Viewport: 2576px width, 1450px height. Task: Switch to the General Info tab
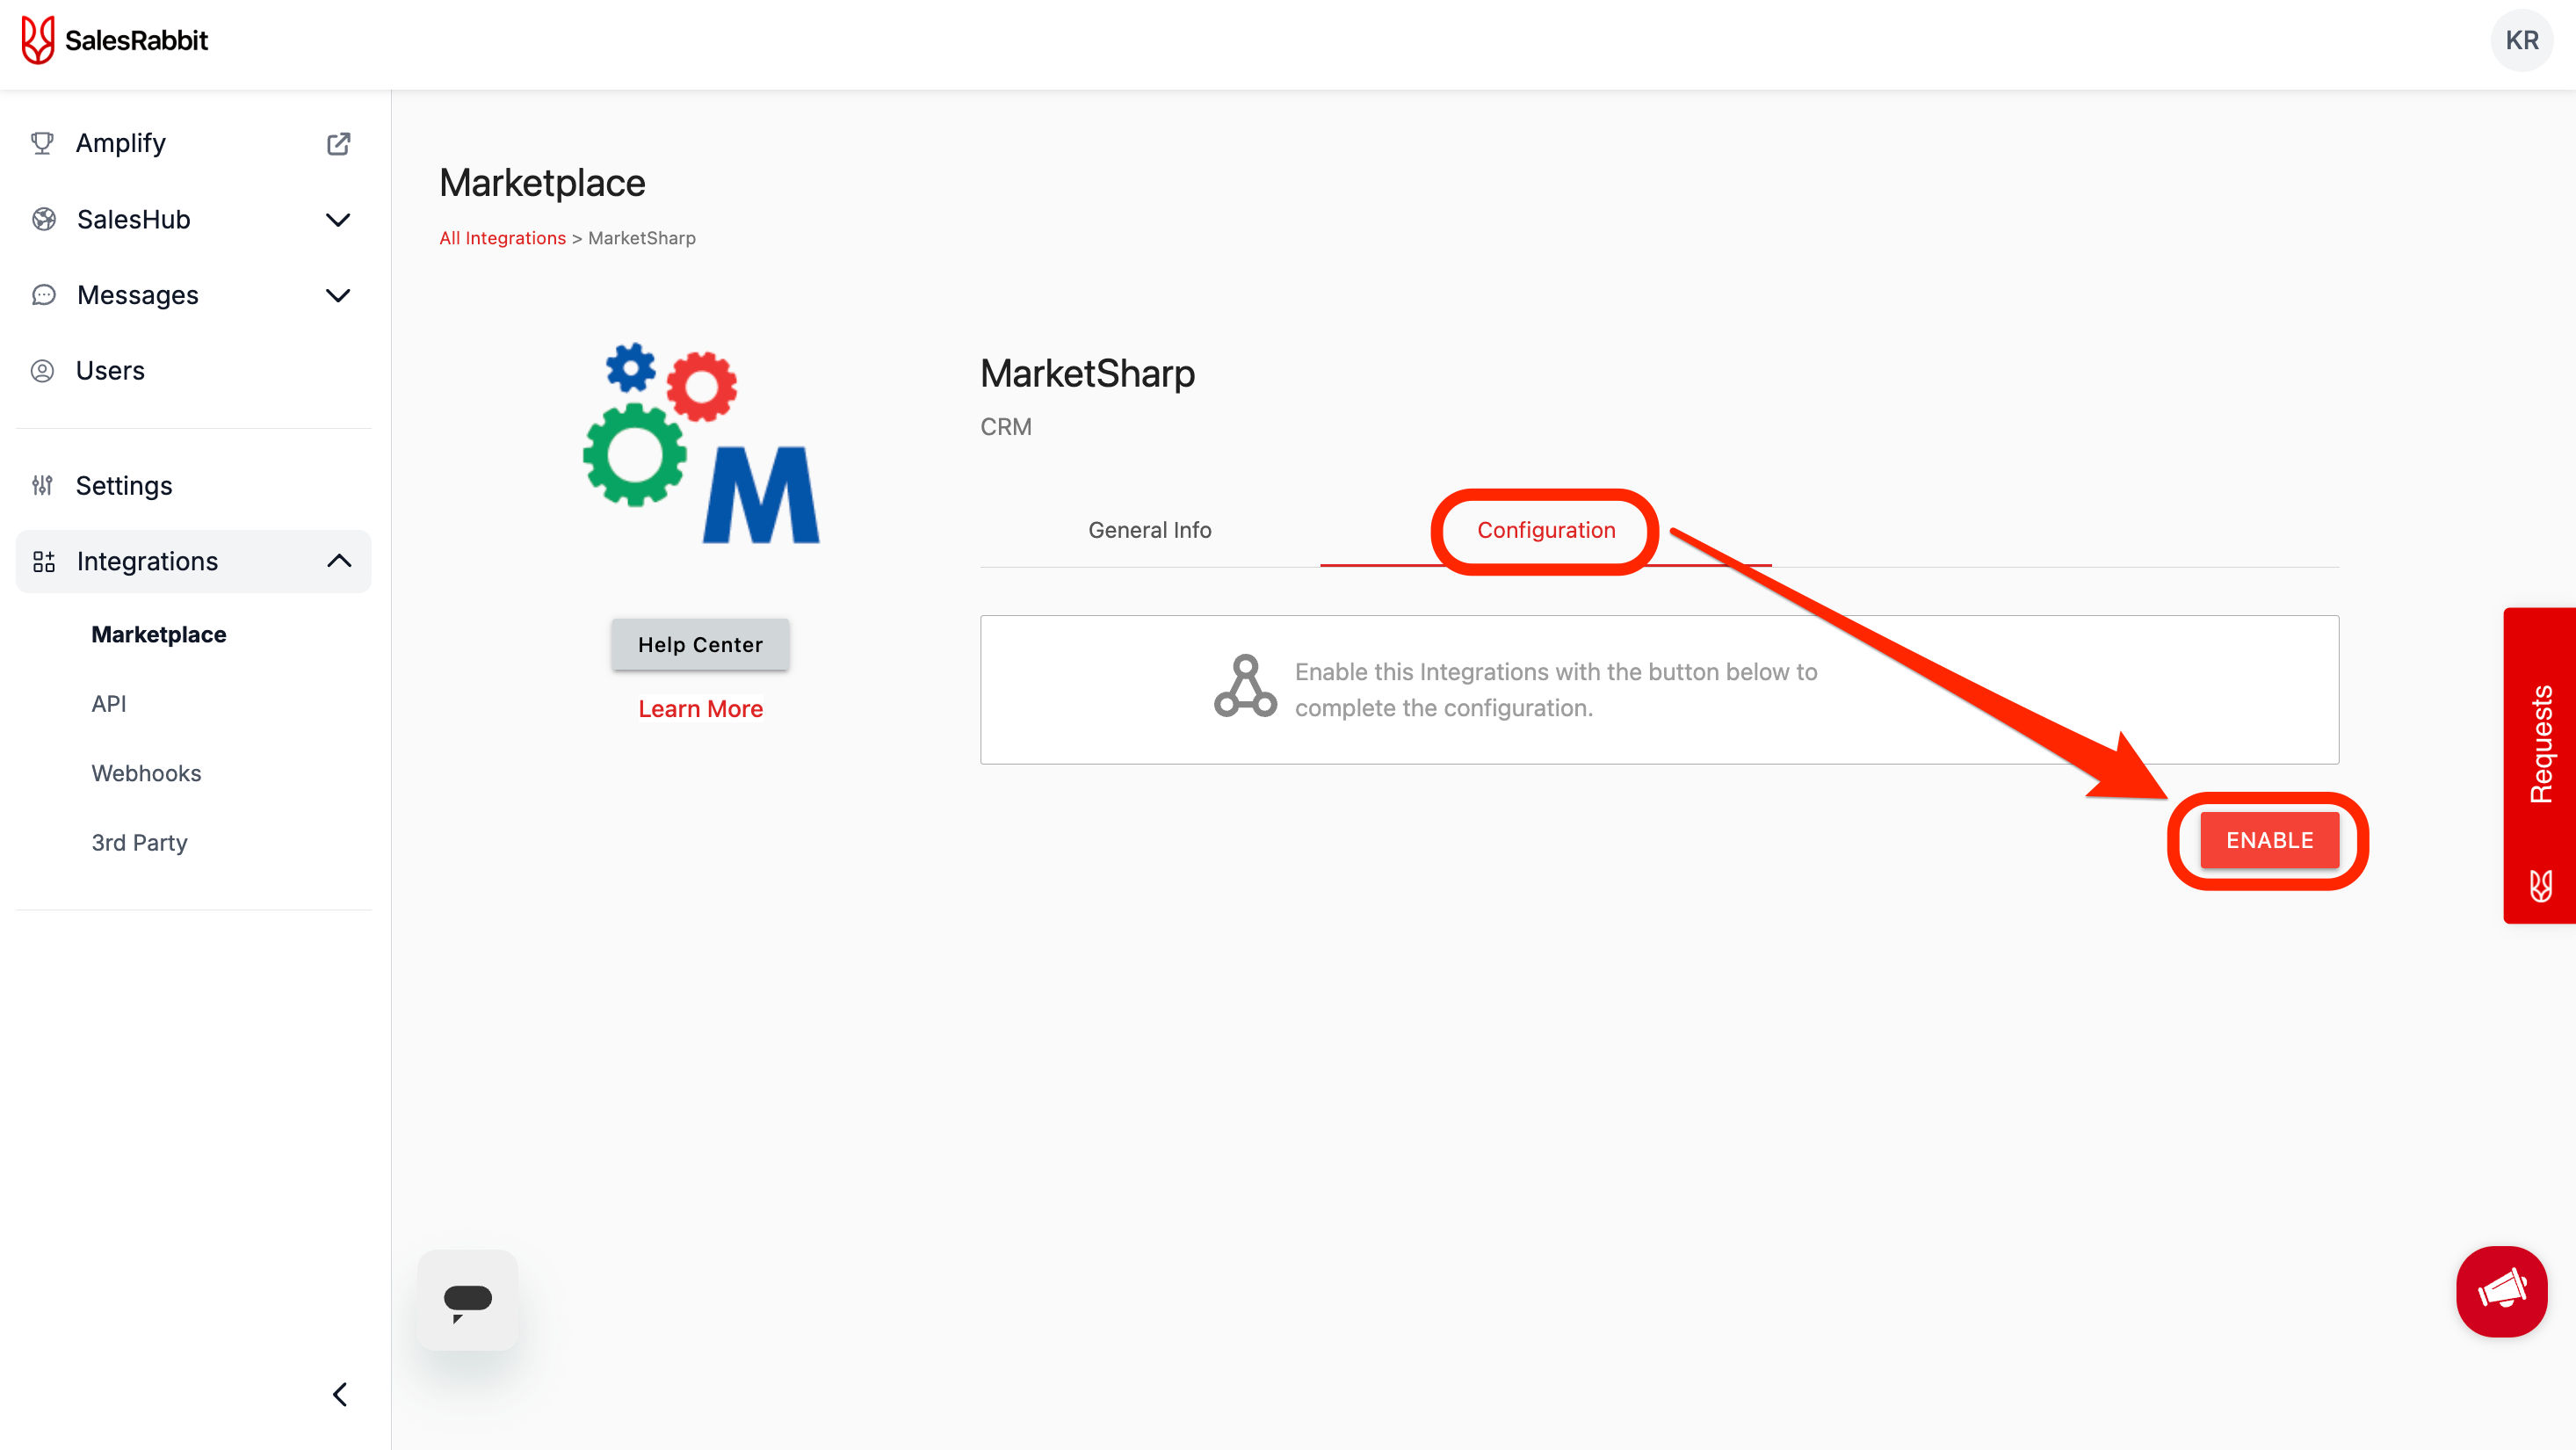[1149, 530]
